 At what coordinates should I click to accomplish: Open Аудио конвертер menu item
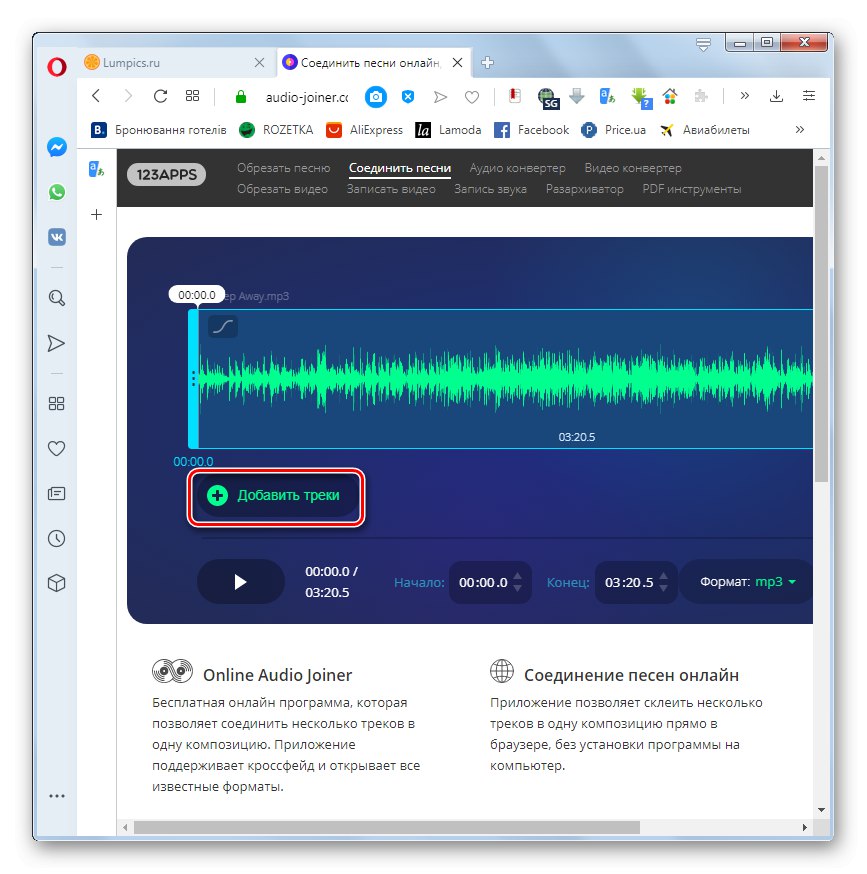[x=517, y=168]
